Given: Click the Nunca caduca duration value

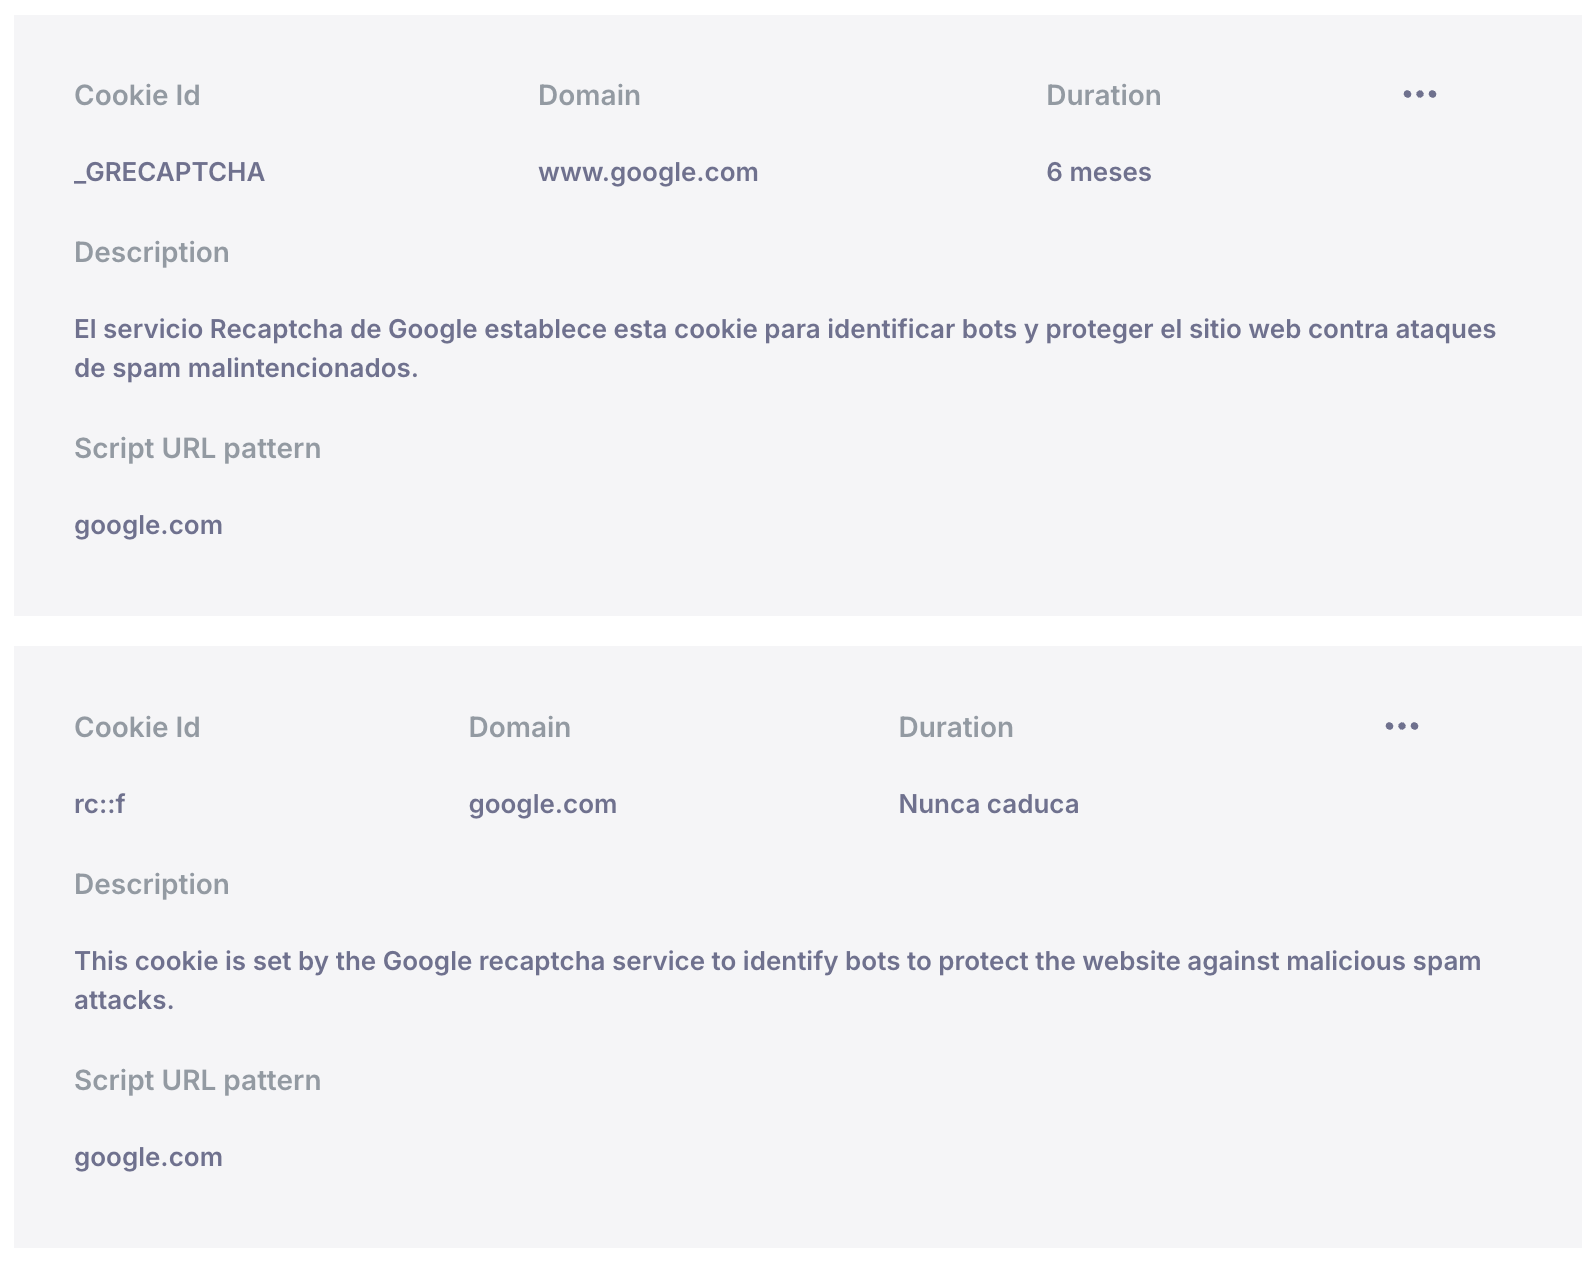Looking at the screenshot, I should (988, 804).
